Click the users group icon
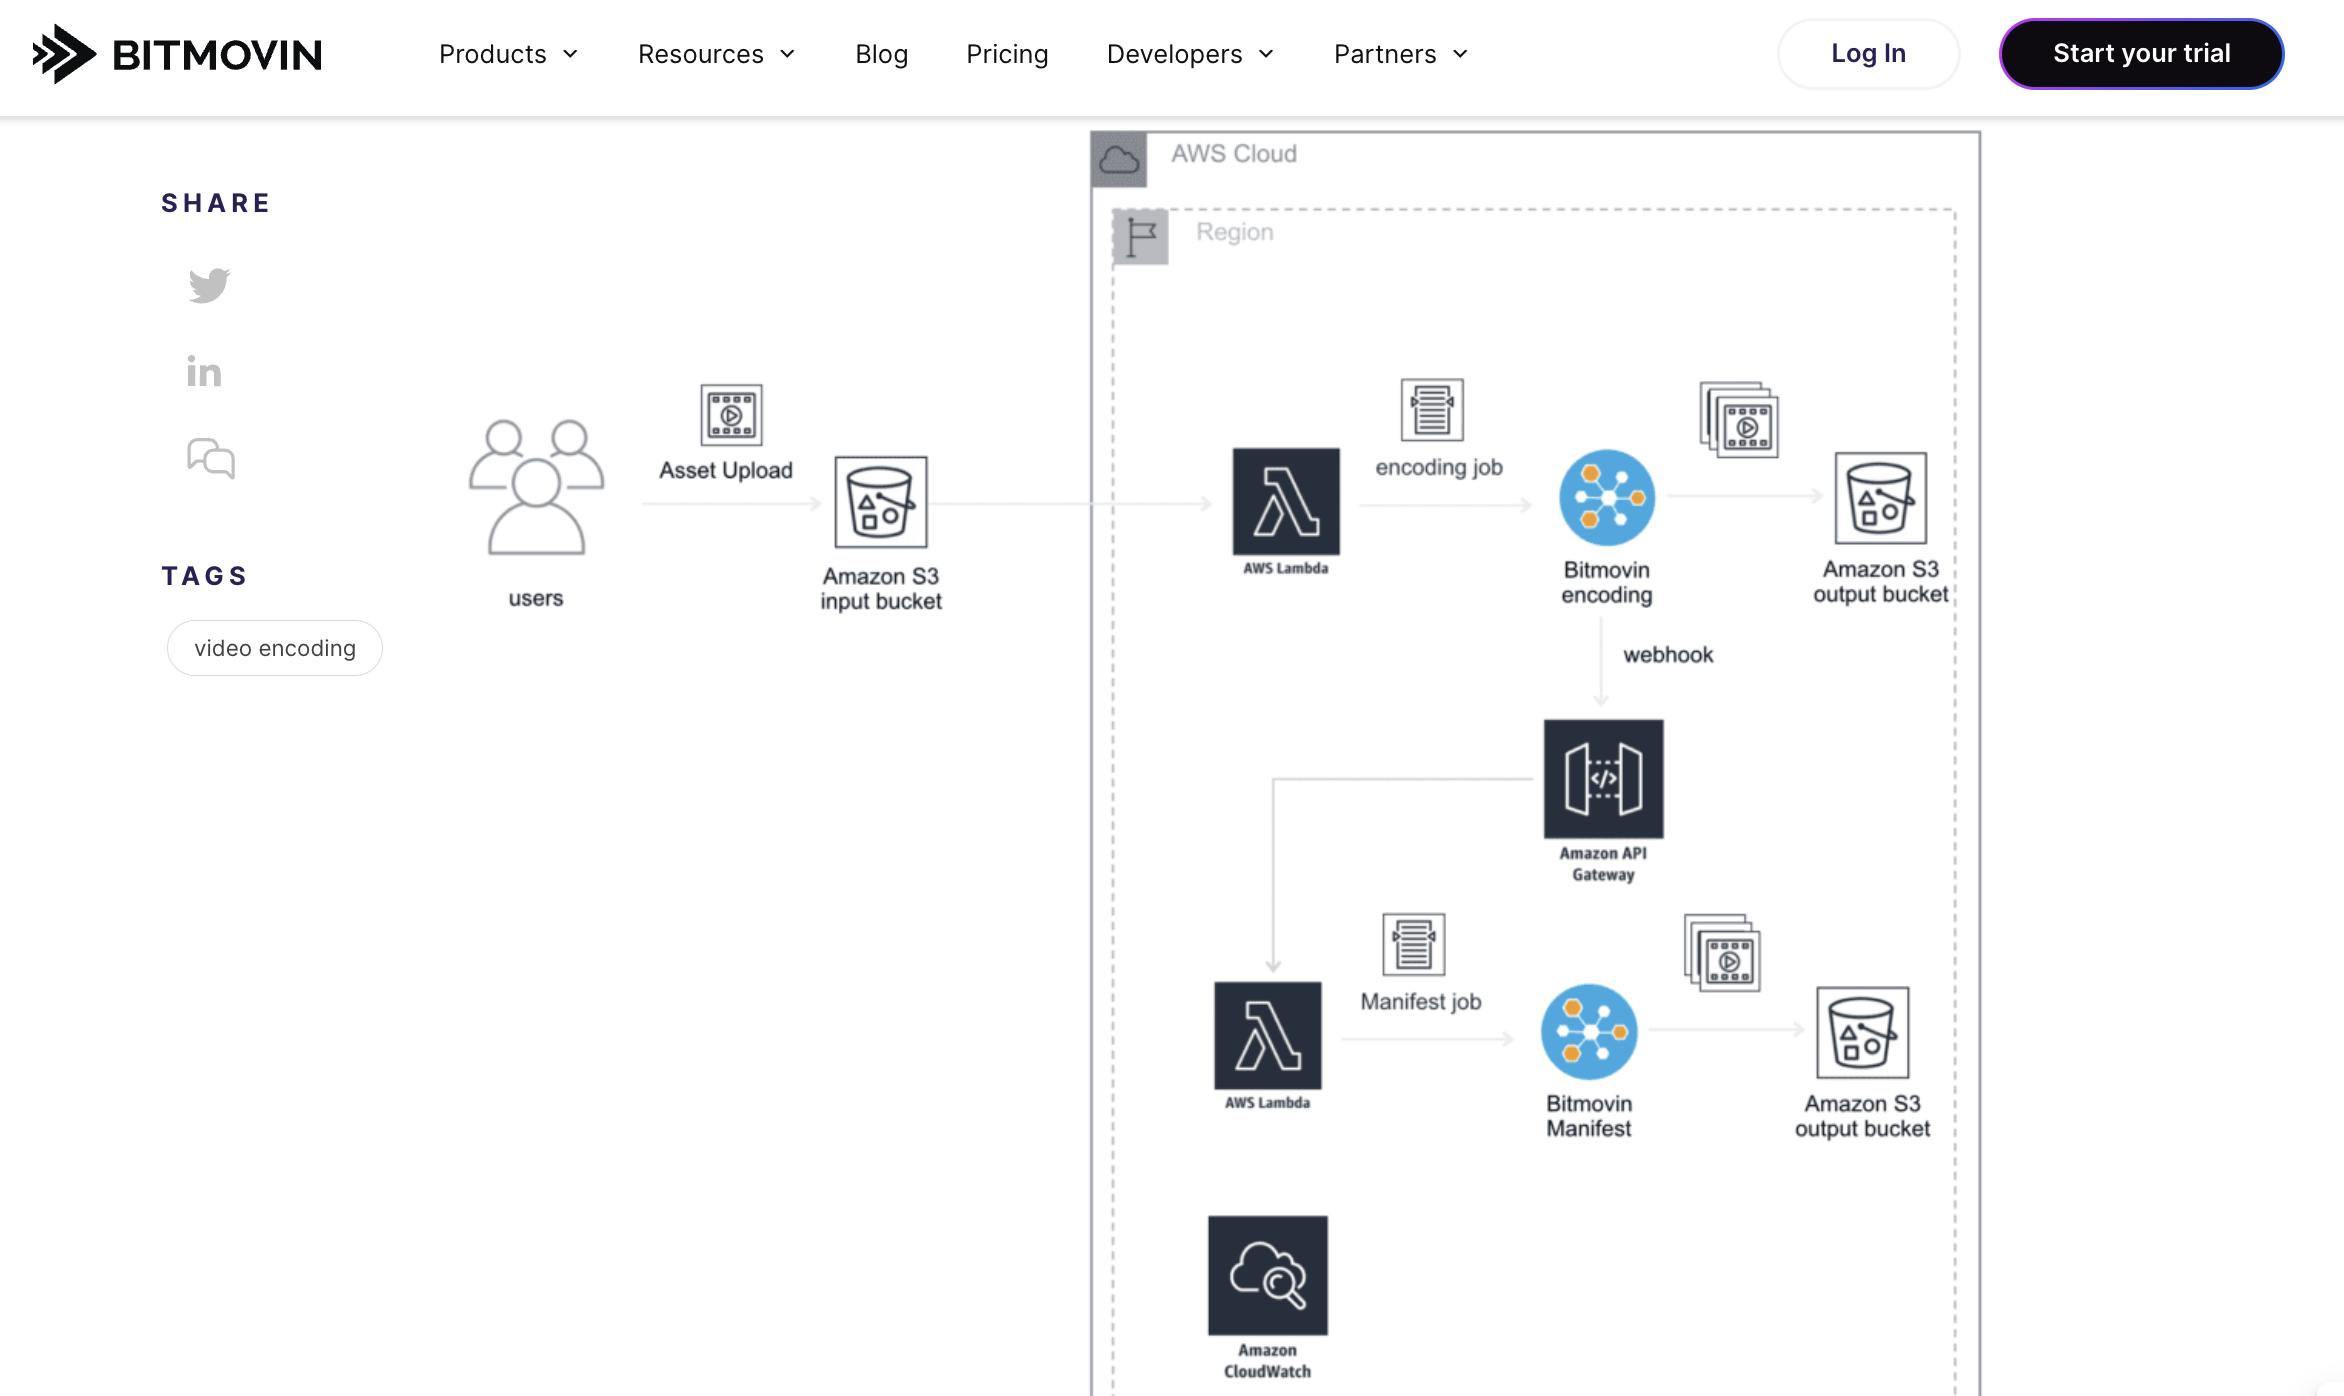This screenshot has height=1396, width=2344. (536, 487)
